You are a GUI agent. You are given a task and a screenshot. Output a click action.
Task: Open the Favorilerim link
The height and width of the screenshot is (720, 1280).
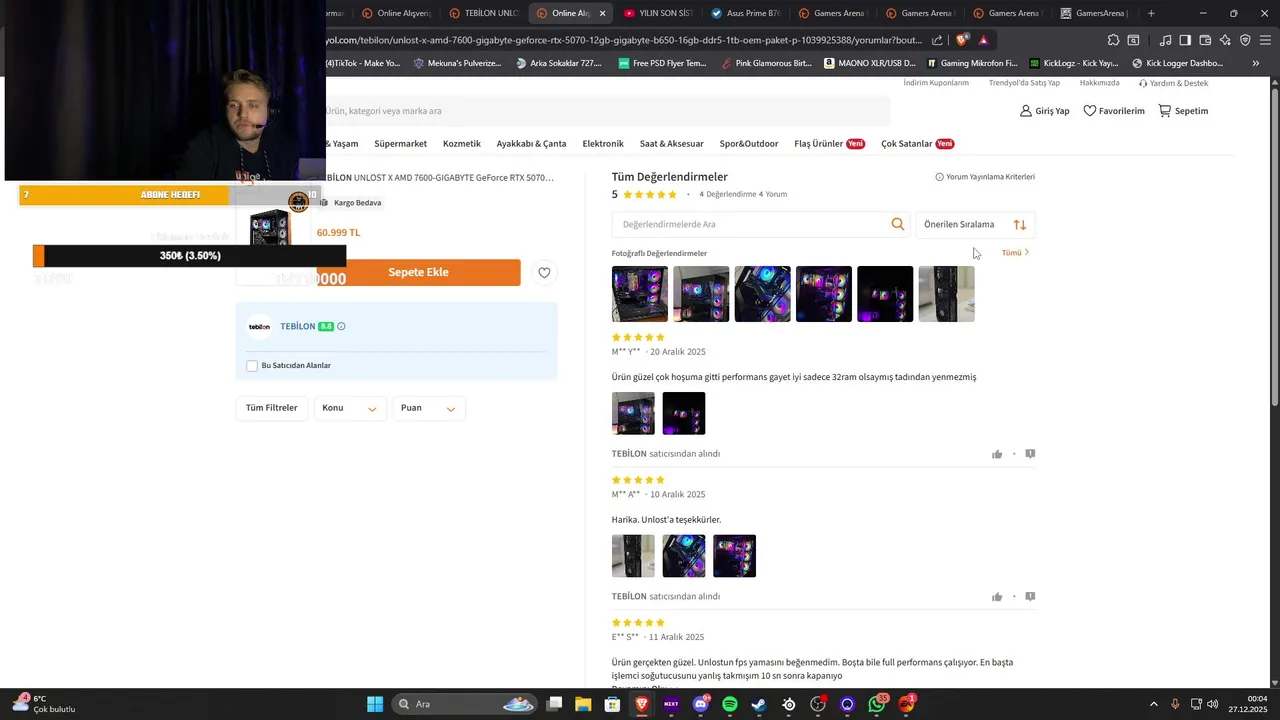(1114, 111)
